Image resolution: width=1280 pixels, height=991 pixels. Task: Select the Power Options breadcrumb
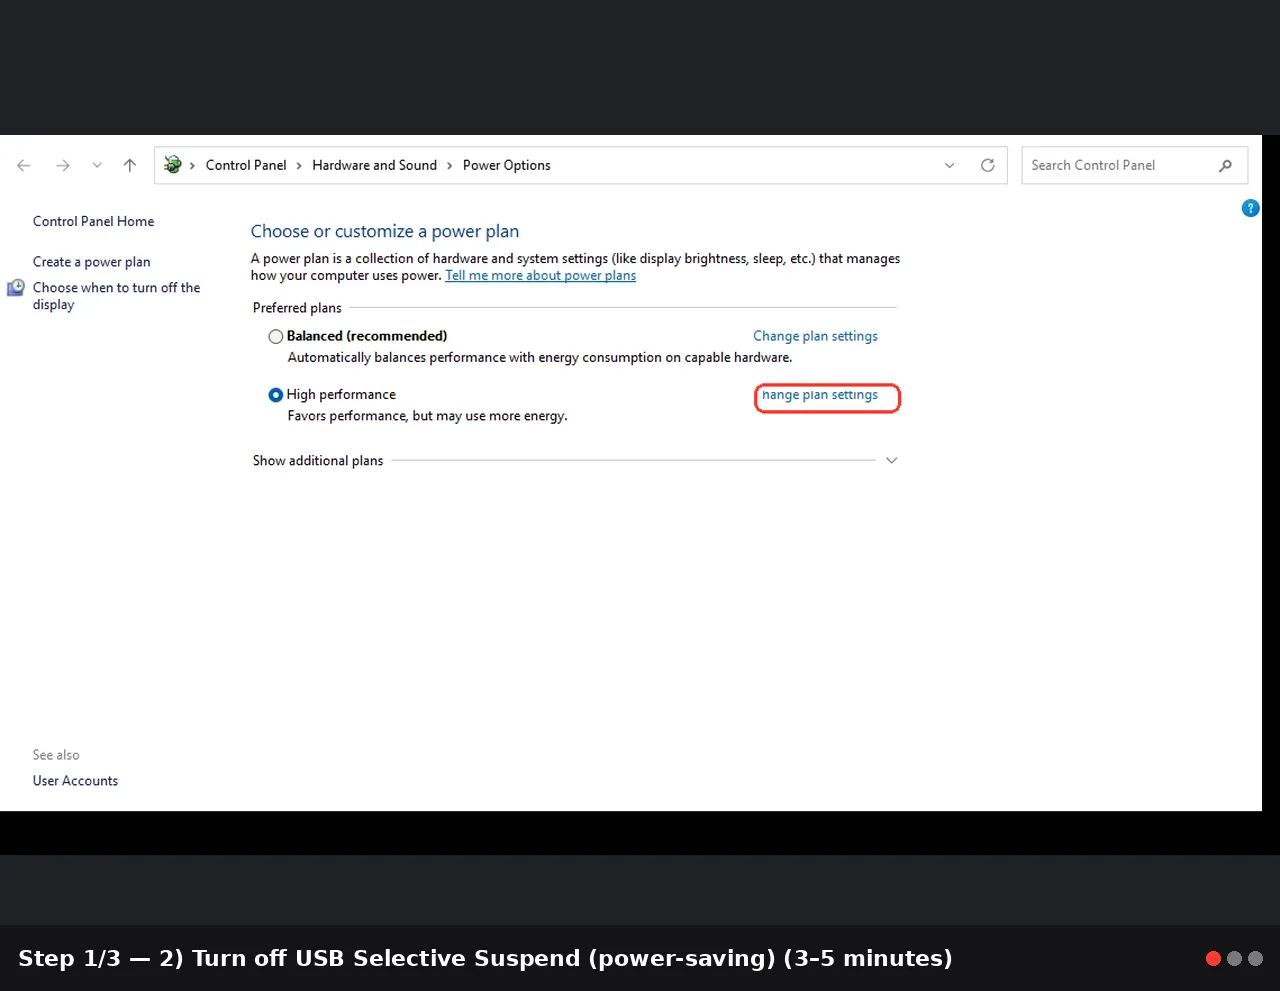pos(506,166)
